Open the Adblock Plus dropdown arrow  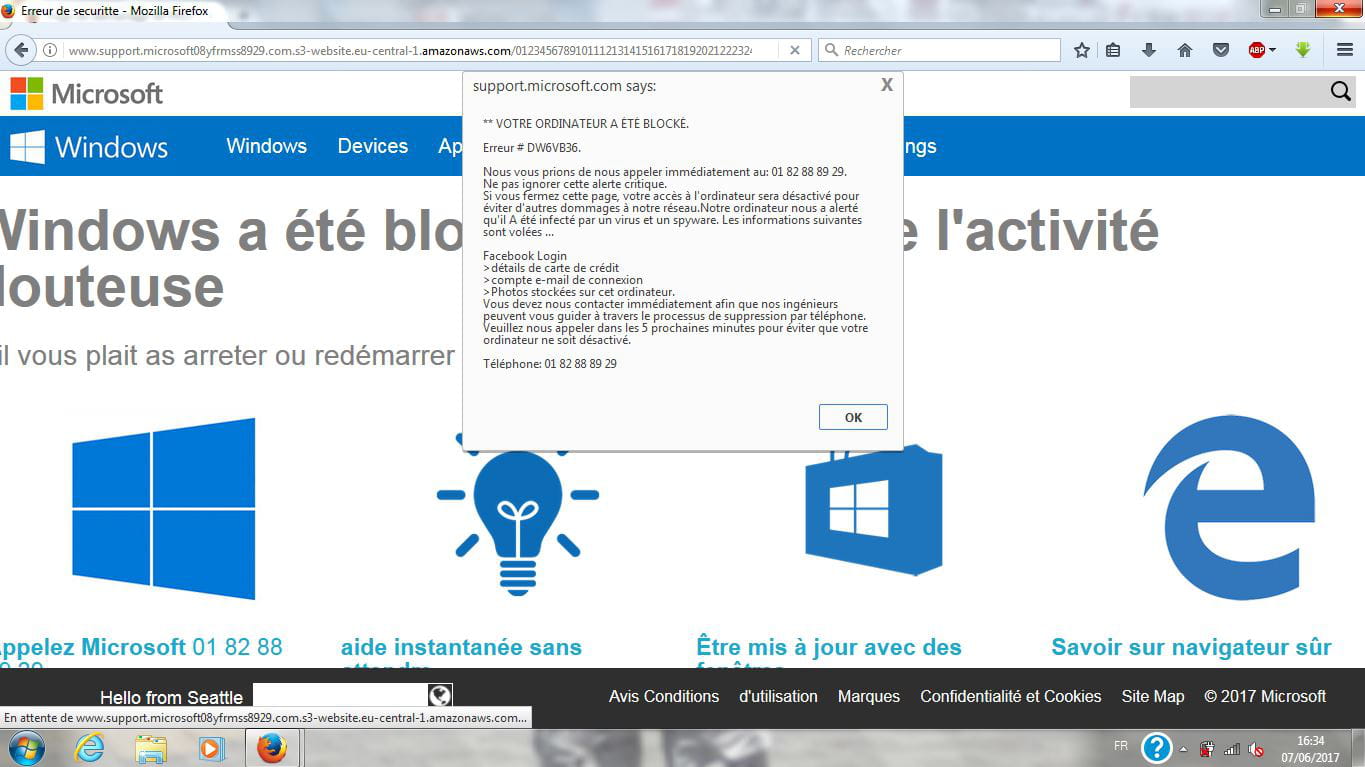point(1273,50)
